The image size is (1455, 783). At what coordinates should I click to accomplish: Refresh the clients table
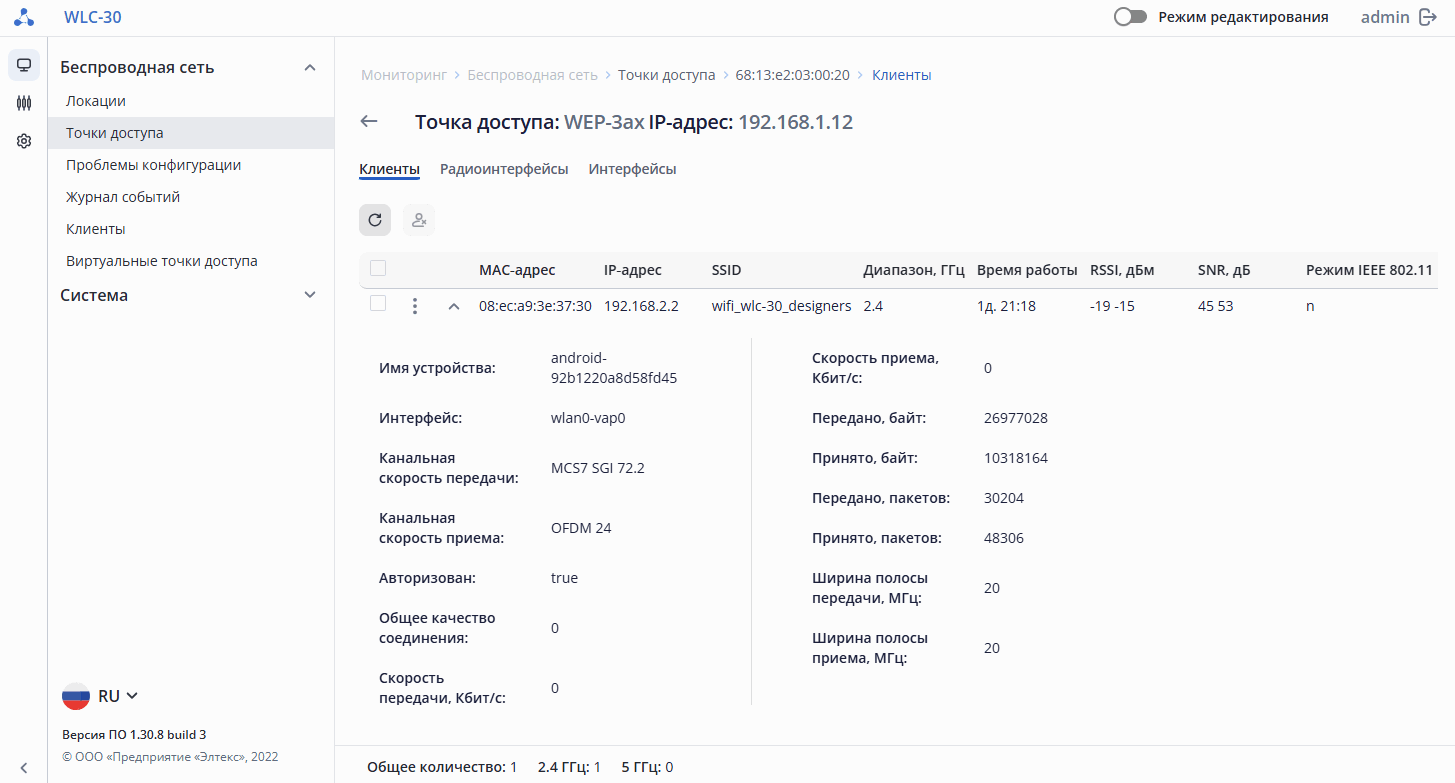tap(375, 220)
